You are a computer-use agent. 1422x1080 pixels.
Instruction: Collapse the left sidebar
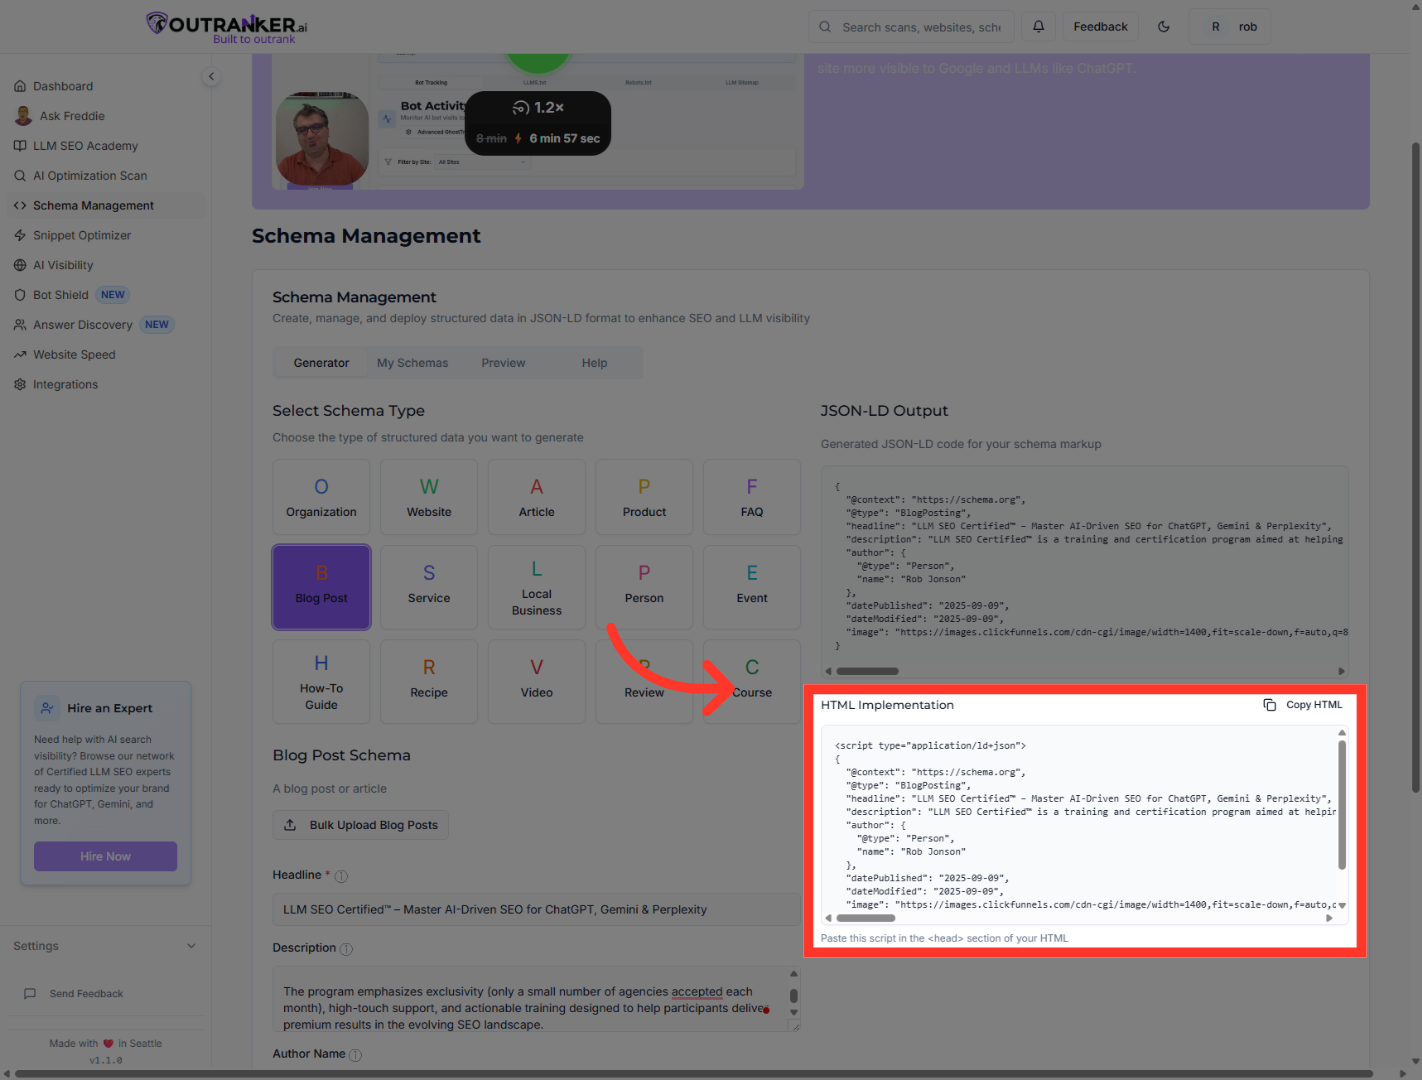click(x=211, y=76)
